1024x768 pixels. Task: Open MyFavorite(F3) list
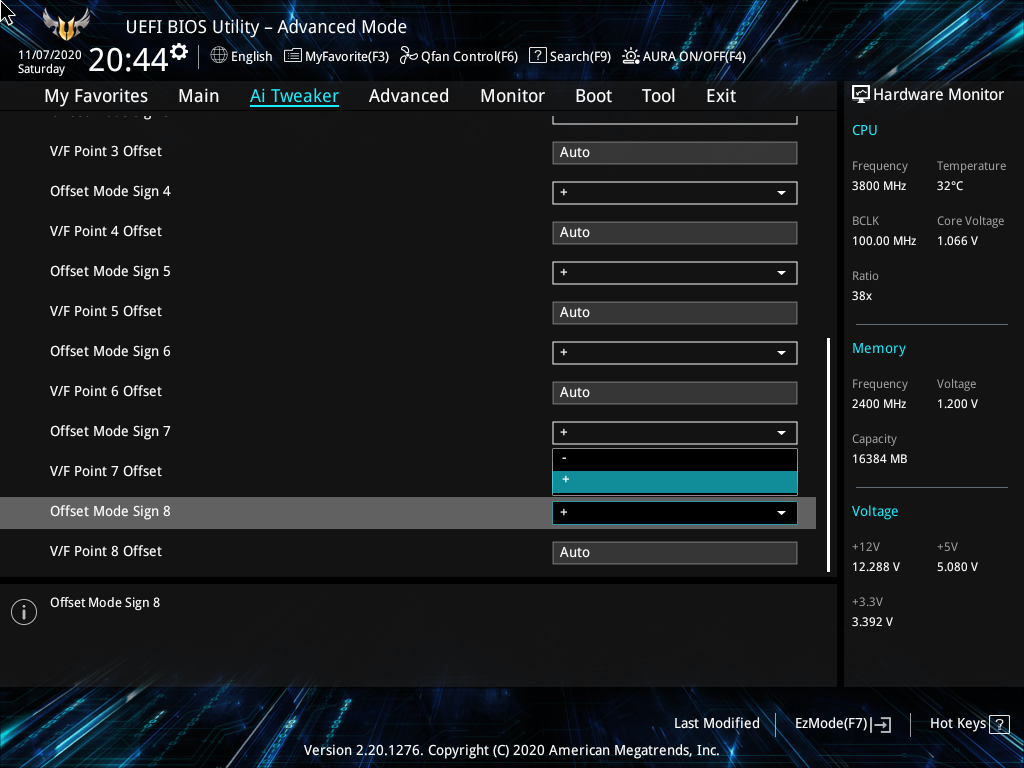click(336, 56)
